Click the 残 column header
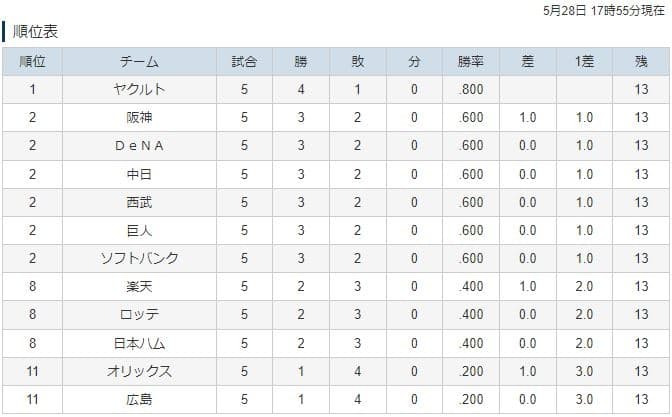The width and height of the screenshot is (672, 417). pyautogui.click(x=641, y=62)
